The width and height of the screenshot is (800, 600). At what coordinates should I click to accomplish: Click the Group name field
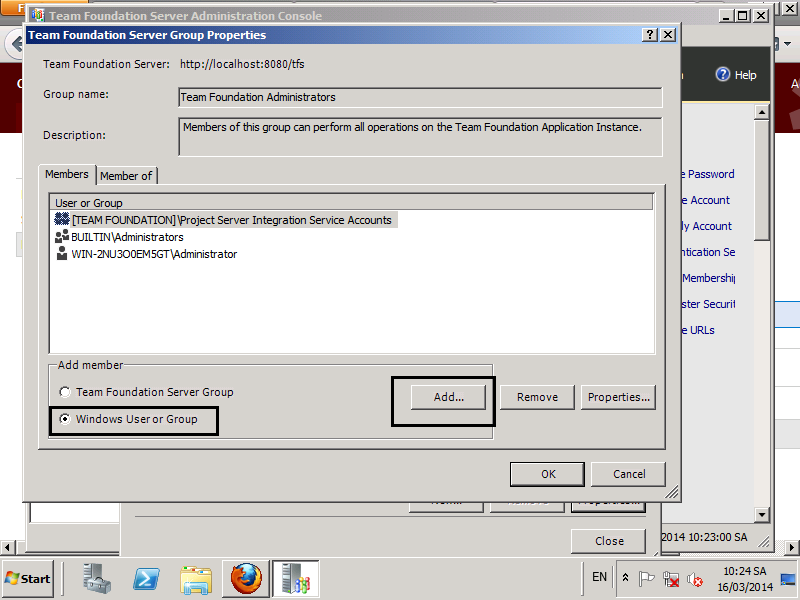(x=420, y=97)
